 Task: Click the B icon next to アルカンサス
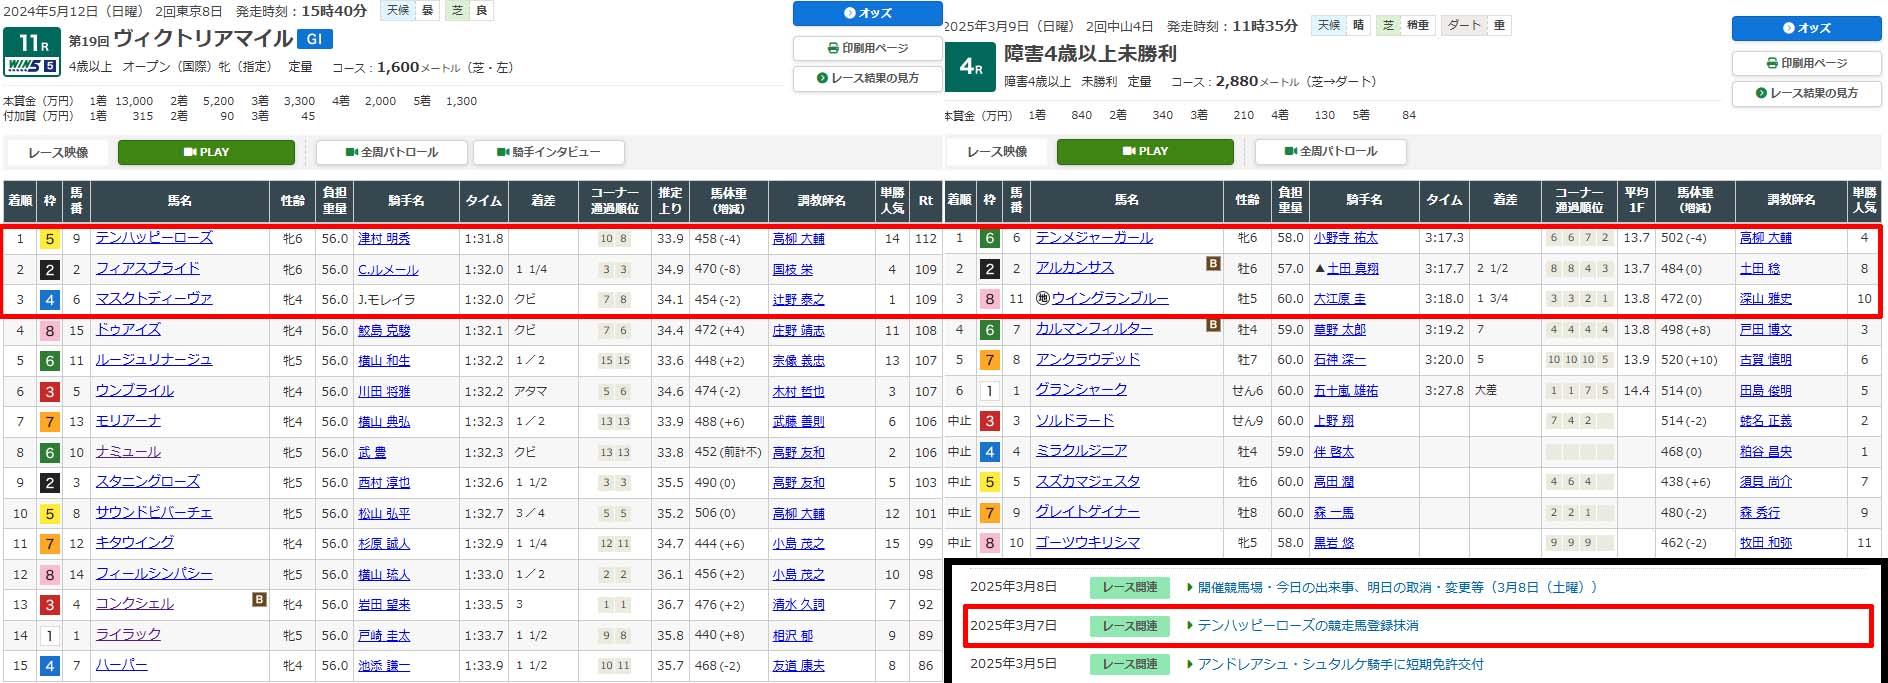tap(1213, 264)
